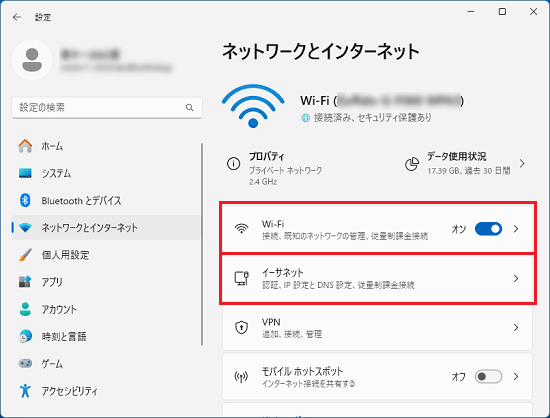This screenshot has height=418, width=550.
Task: Open the VPN row chevron
Action: pyautogui.click(x=516, y=328)
